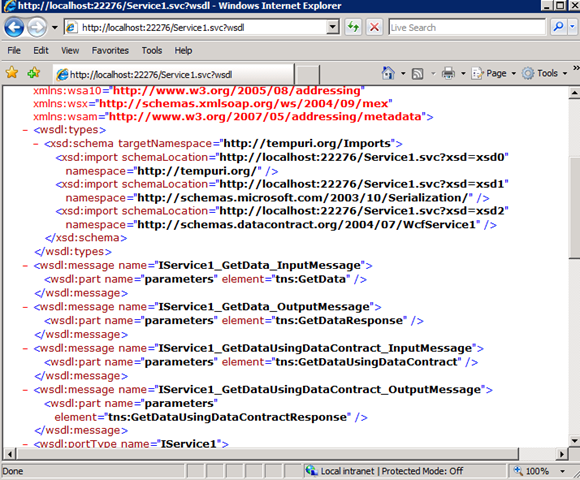Go to Home page house icon
This screenshot has height=480, width=580.
[388, 73]
